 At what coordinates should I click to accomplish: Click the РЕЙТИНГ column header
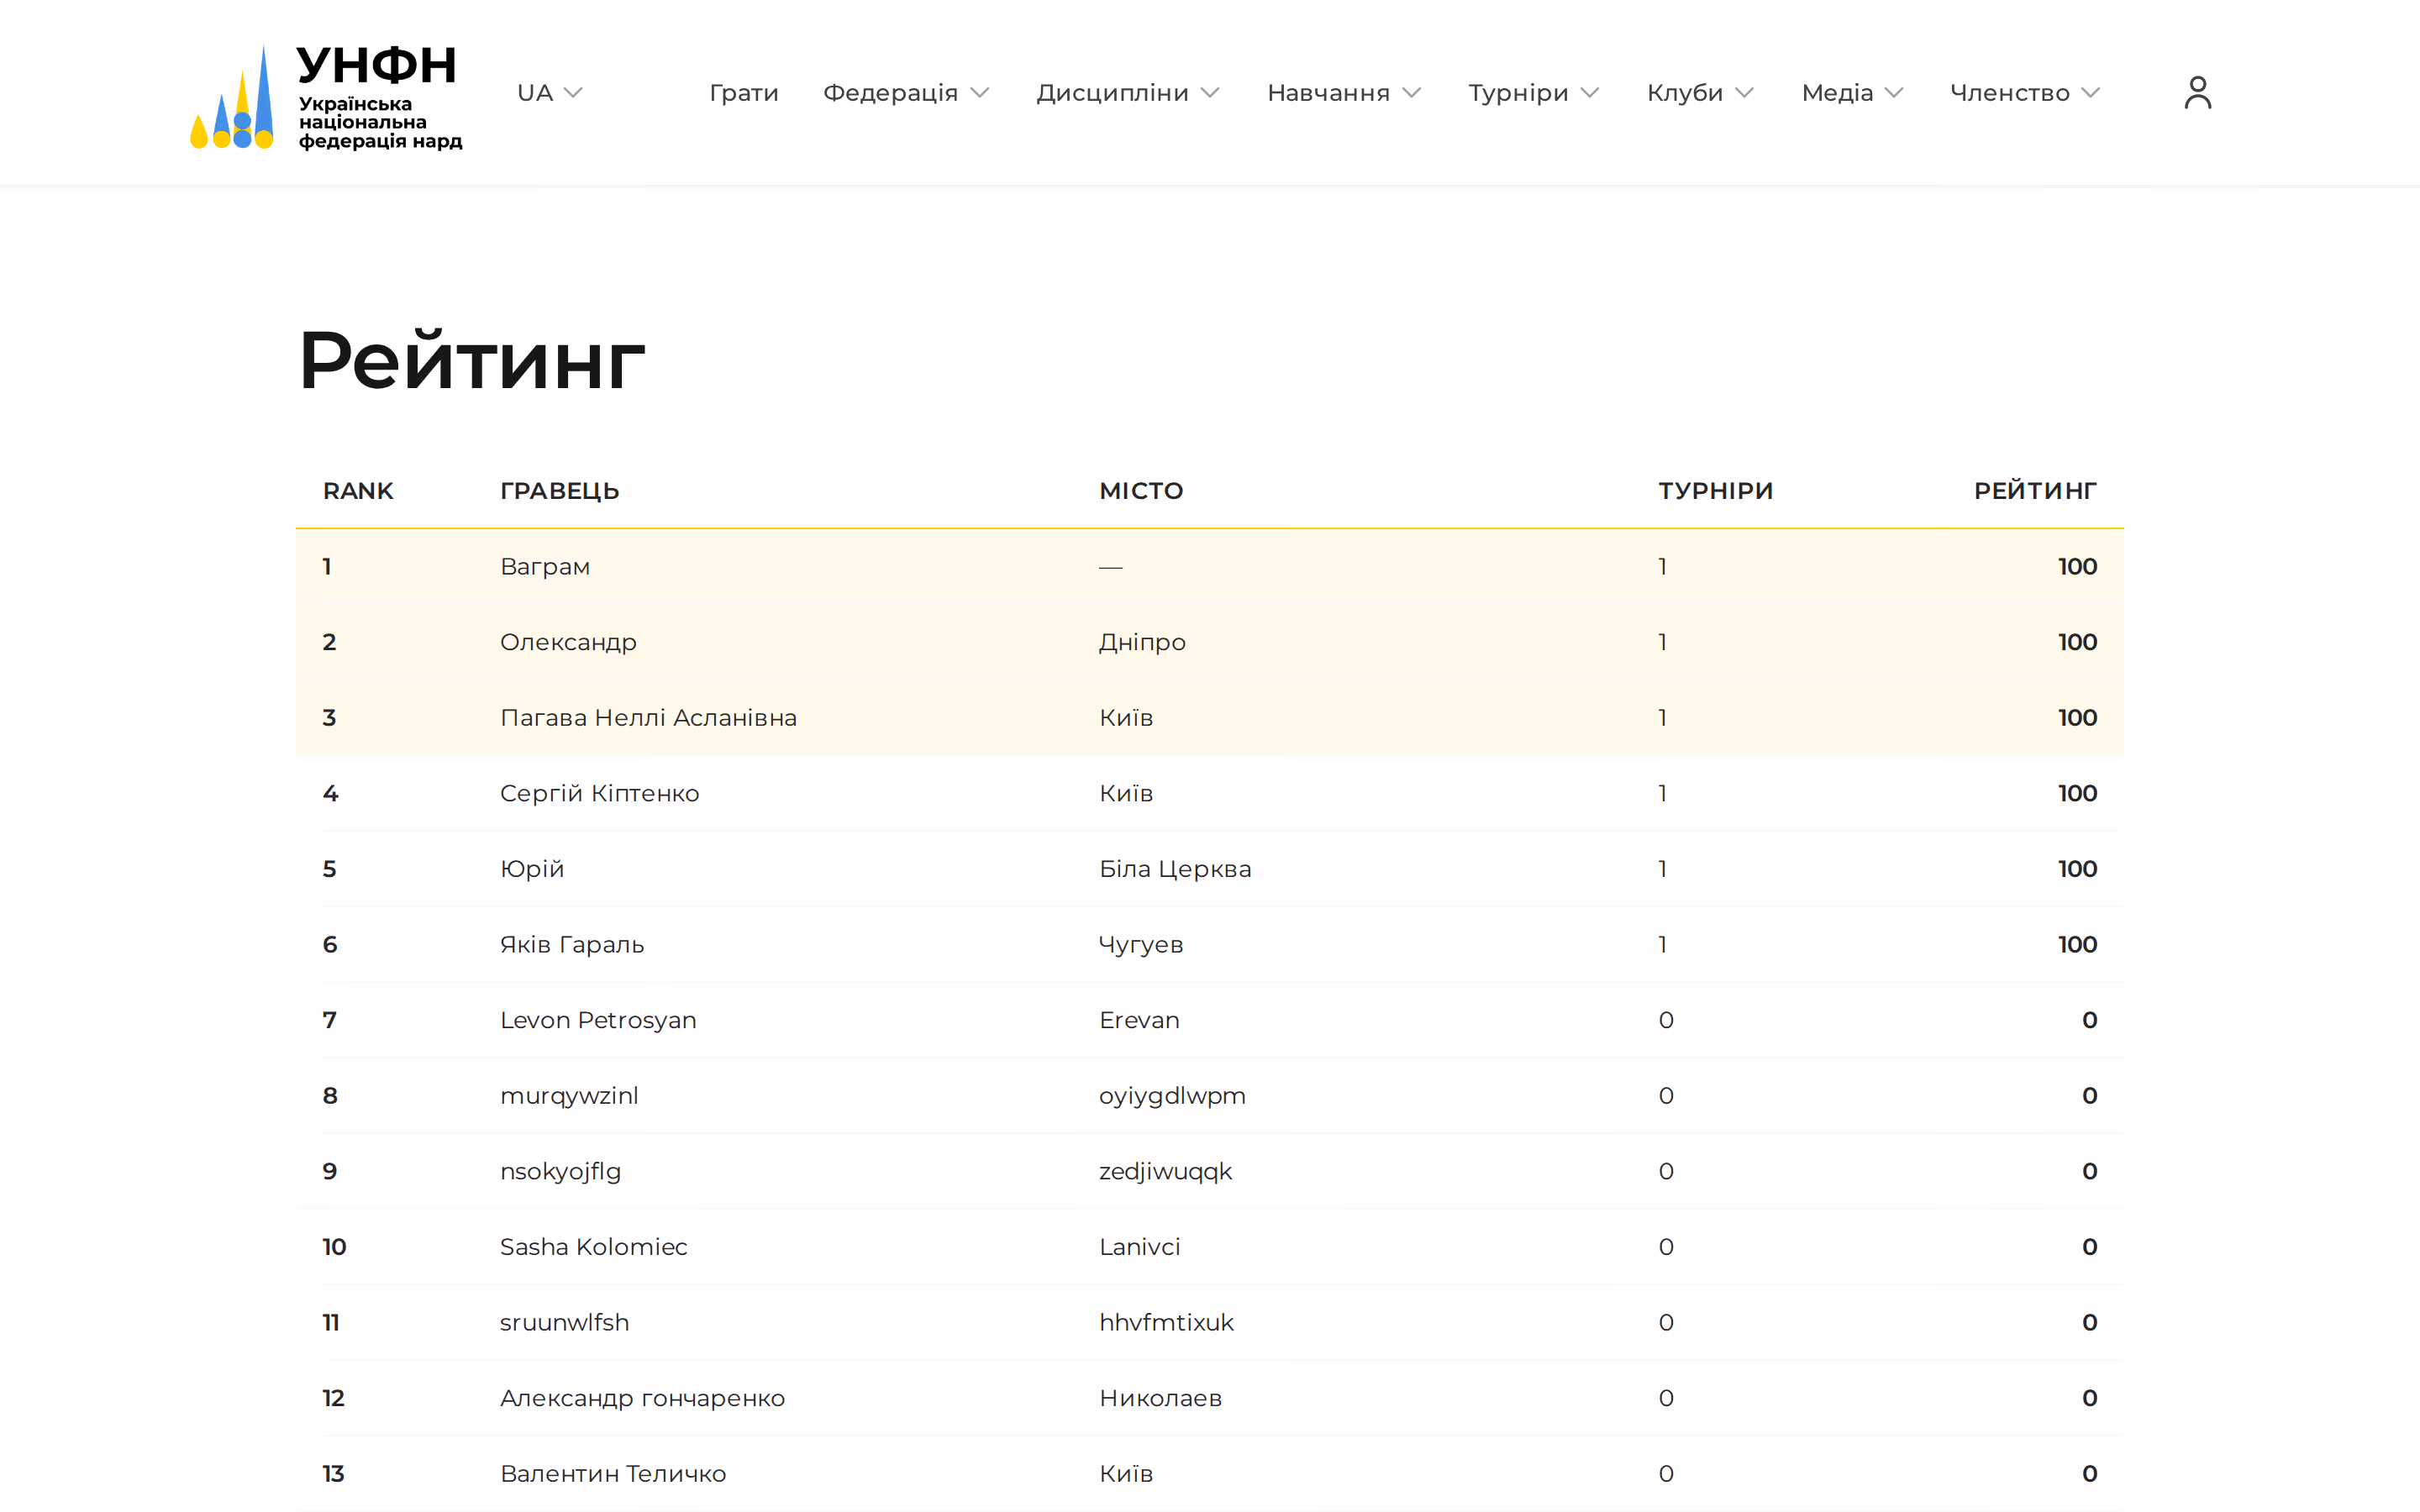click(2035, 491)
